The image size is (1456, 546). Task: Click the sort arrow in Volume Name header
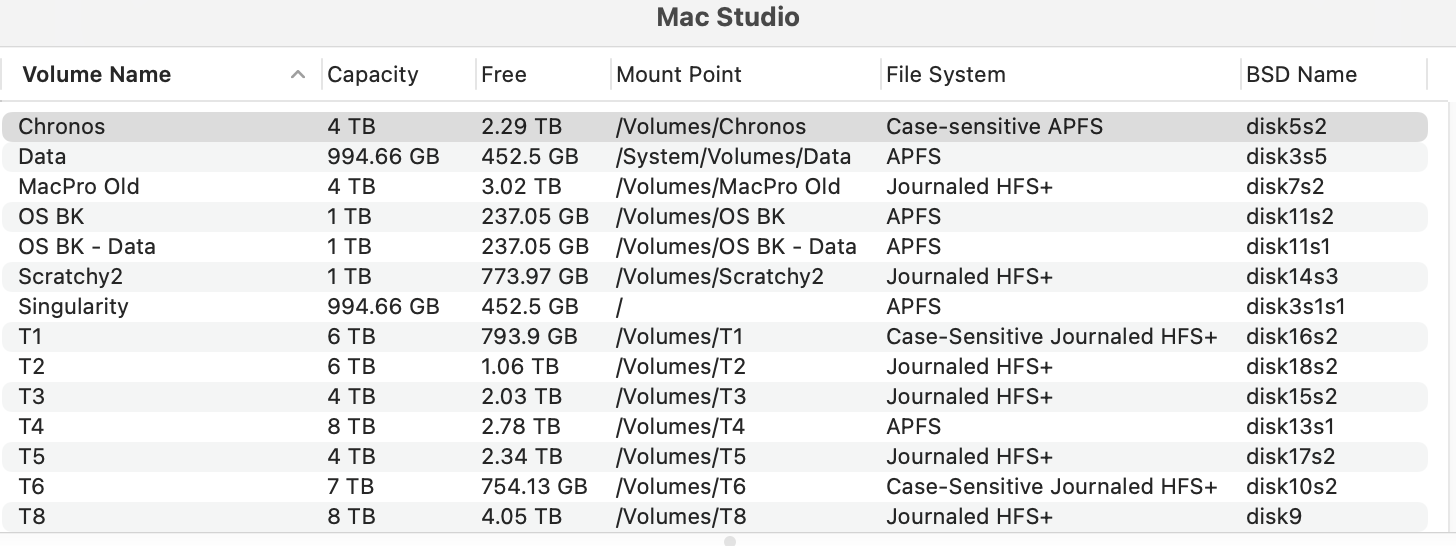coord(297,75)
